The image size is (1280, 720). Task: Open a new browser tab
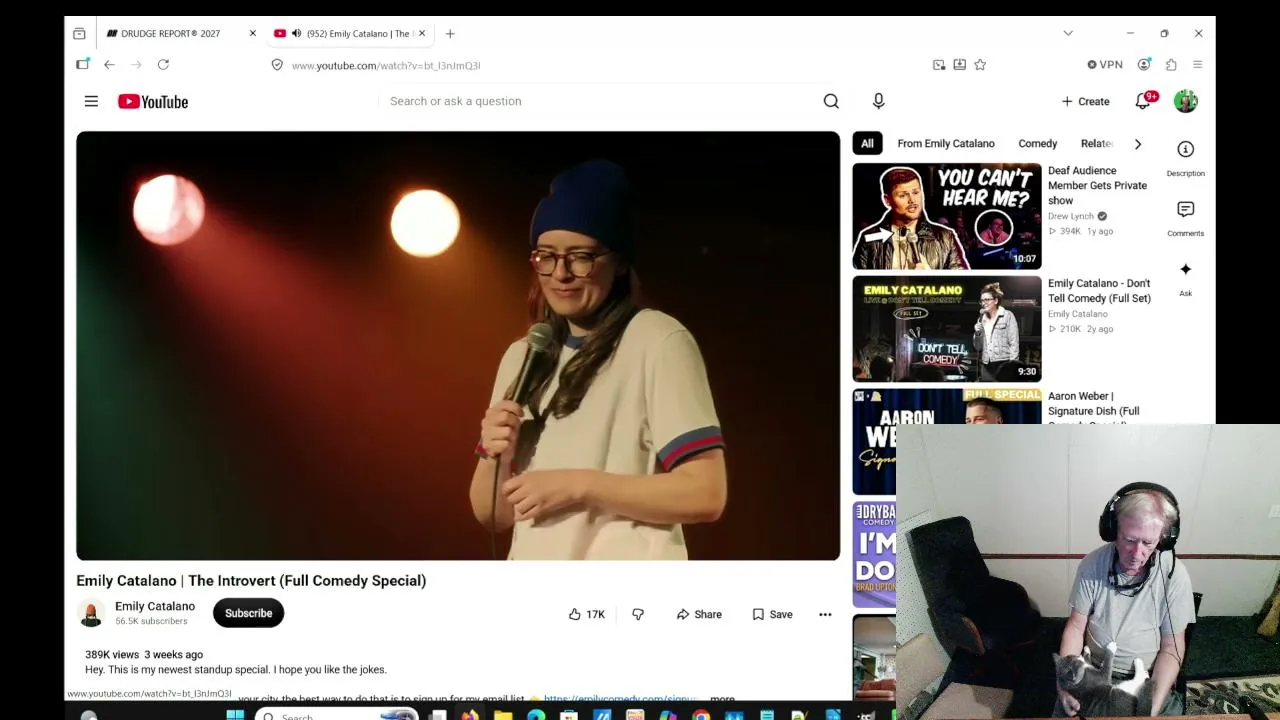pyautogui.click(x=450, y=33)
